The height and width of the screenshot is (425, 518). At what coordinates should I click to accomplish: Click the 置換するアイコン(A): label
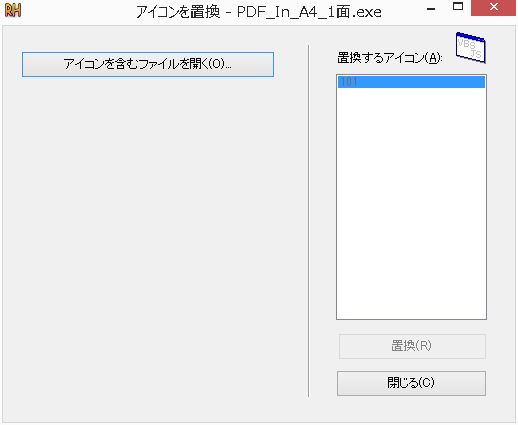(390, 58)
